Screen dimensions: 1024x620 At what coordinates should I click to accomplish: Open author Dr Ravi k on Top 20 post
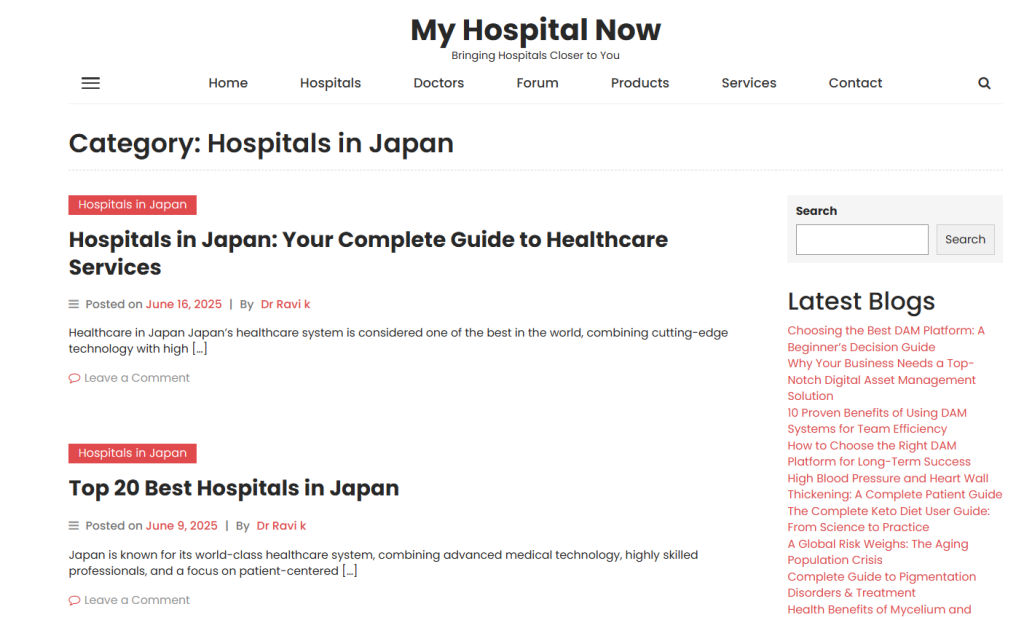coord(281,526)
